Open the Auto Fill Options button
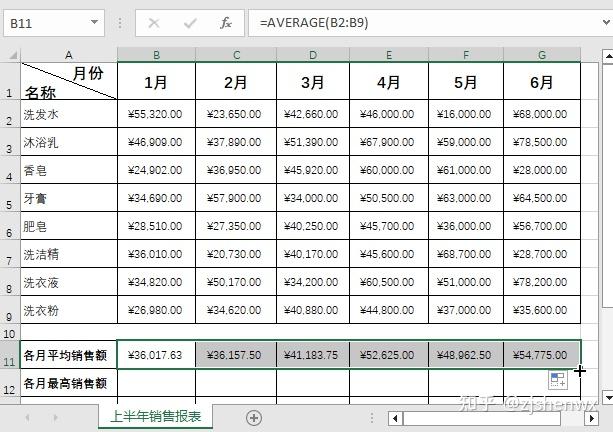613x432 pixels. pyautogui.click(x=558, y=380)
